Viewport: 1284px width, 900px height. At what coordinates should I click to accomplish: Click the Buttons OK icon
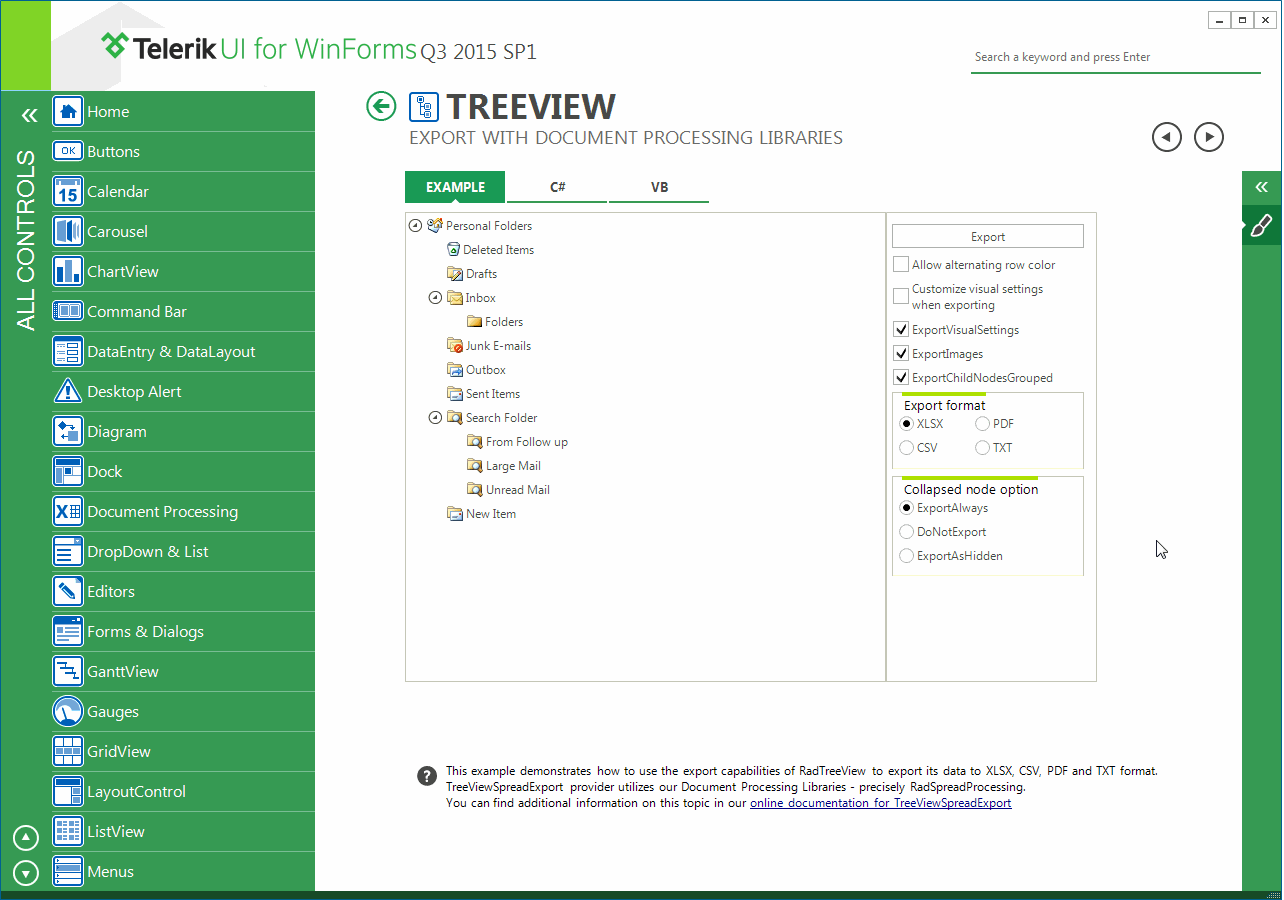[68, 152]
